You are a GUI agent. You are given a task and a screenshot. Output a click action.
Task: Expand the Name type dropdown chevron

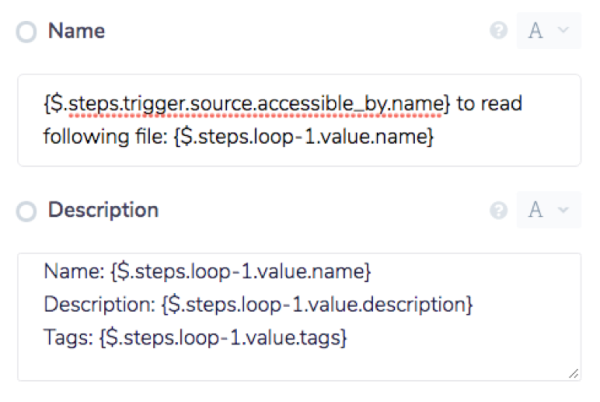pyautogui.click(x=563, y=31)
